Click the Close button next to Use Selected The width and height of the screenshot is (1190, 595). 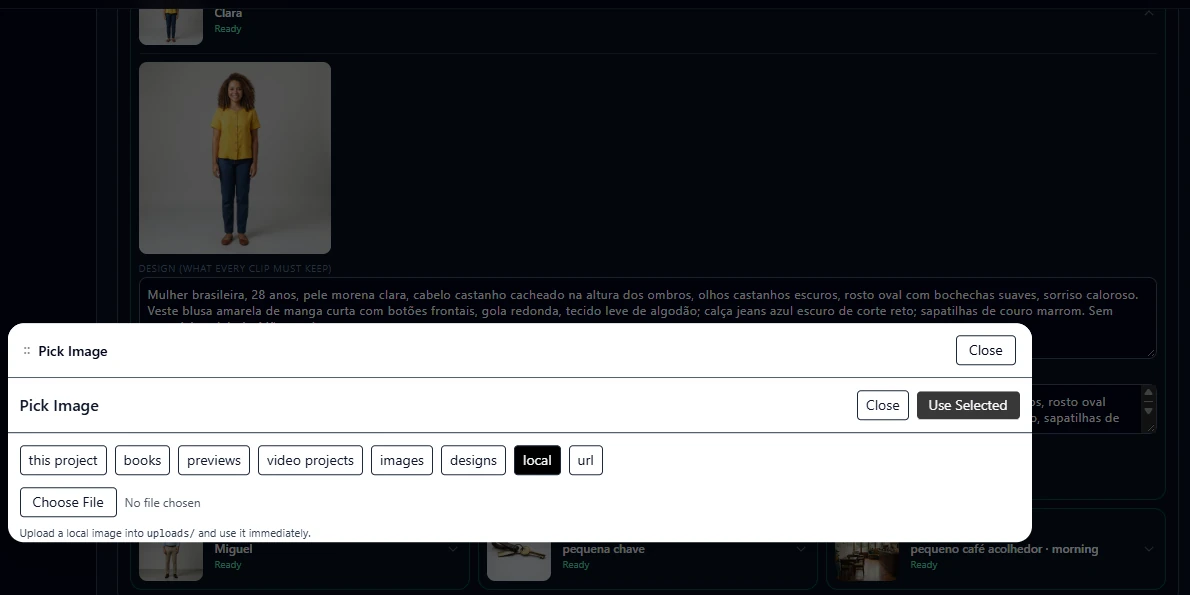pyautogui.click(x=882, y=405)
